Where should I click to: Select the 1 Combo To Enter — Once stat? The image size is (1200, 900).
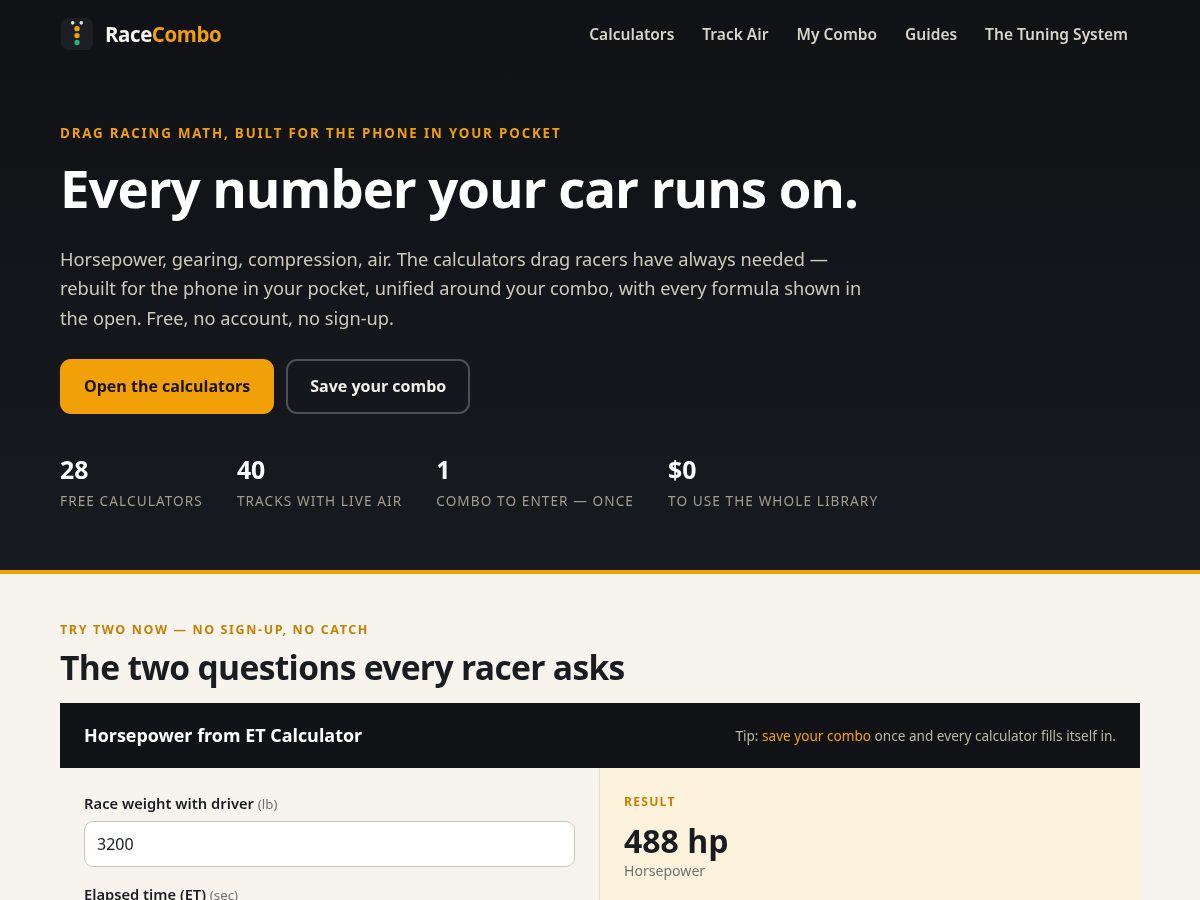click(535, 483)
